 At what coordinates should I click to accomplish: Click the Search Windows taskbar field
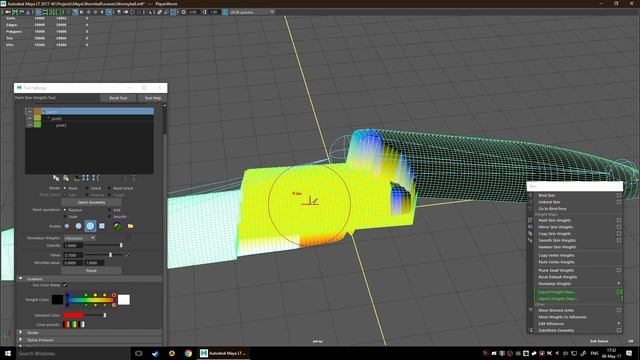coord(73,353)
